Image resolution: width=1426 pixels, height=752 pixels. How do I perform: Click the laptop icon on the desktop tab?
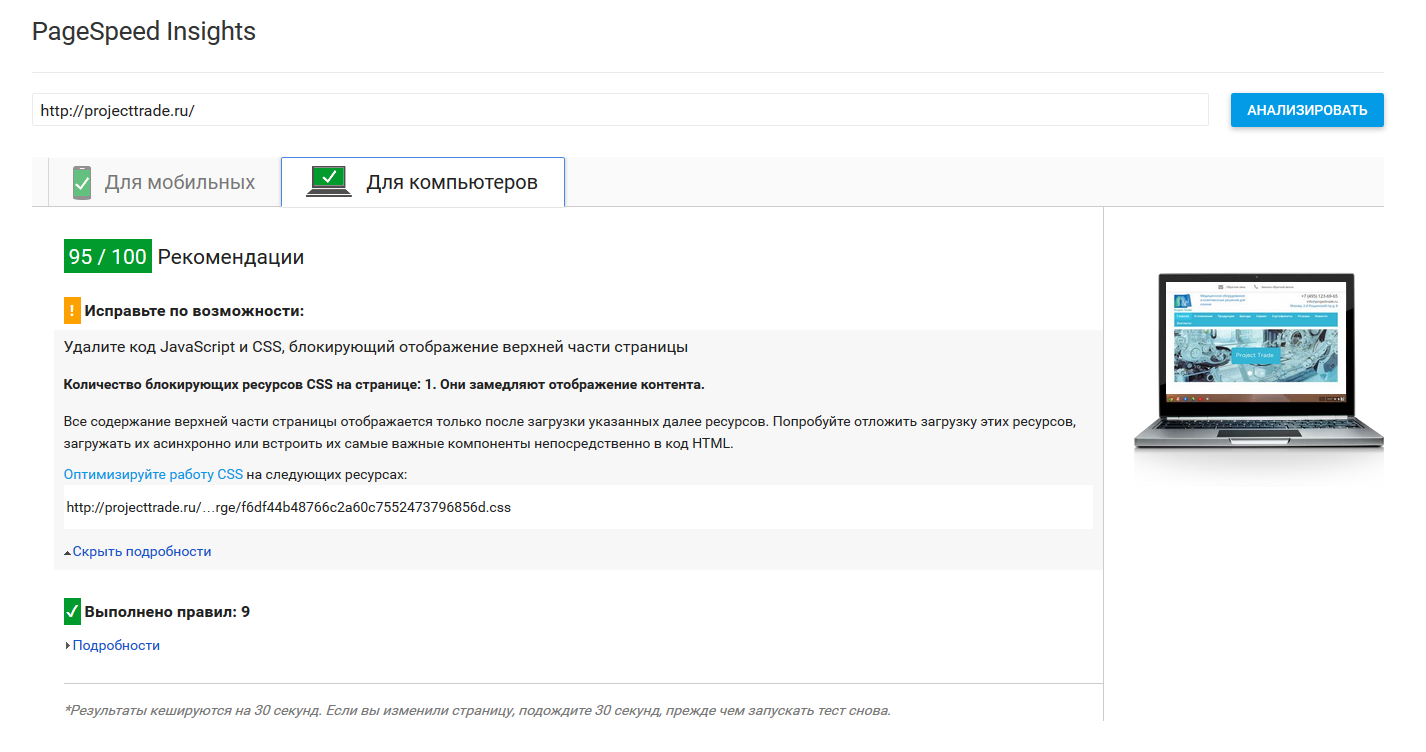click(x=329, y=182)
